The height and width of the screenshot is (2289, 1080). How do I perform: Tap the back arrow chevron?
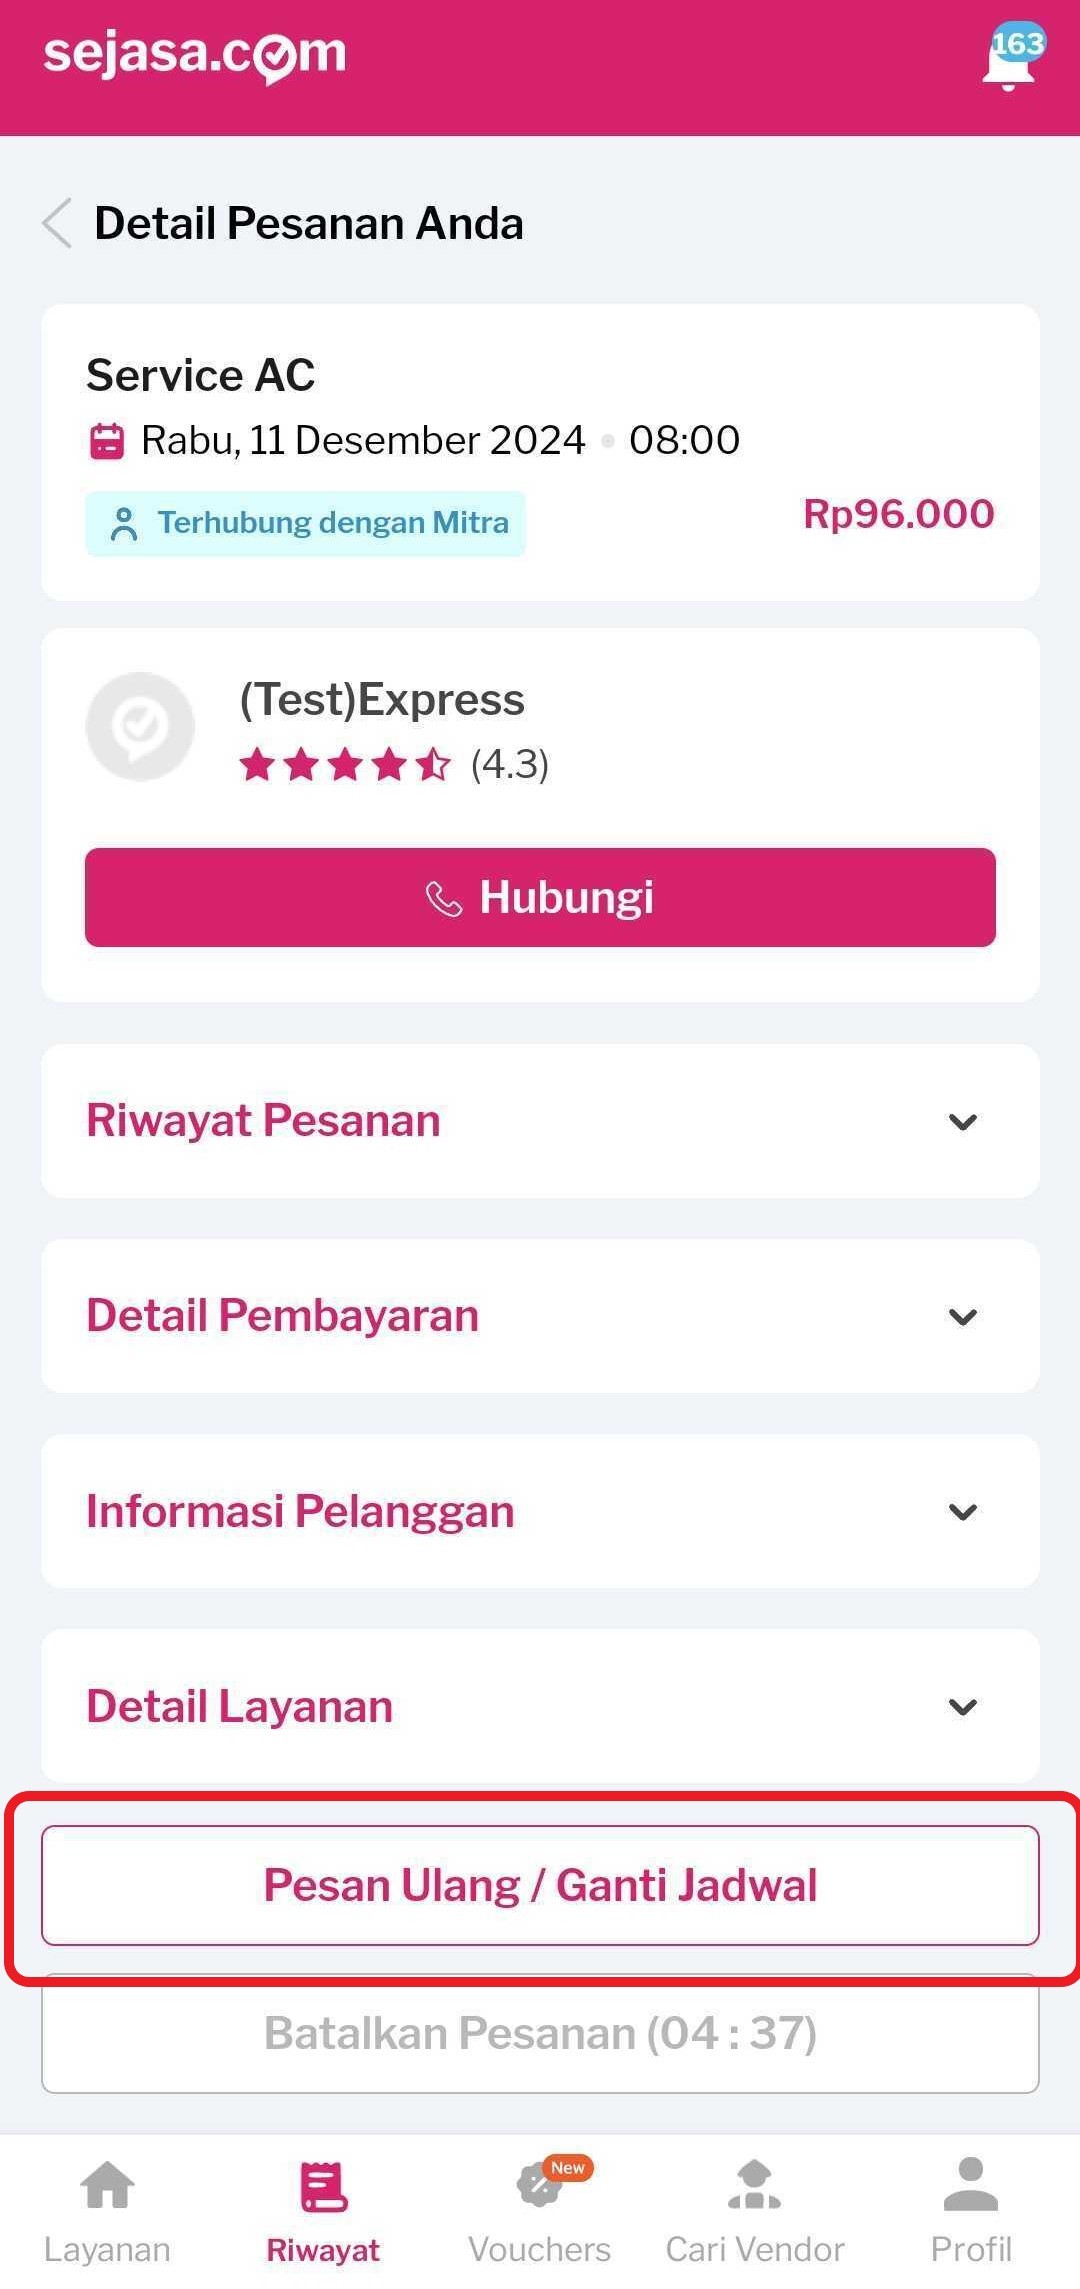tap(58, 223)
